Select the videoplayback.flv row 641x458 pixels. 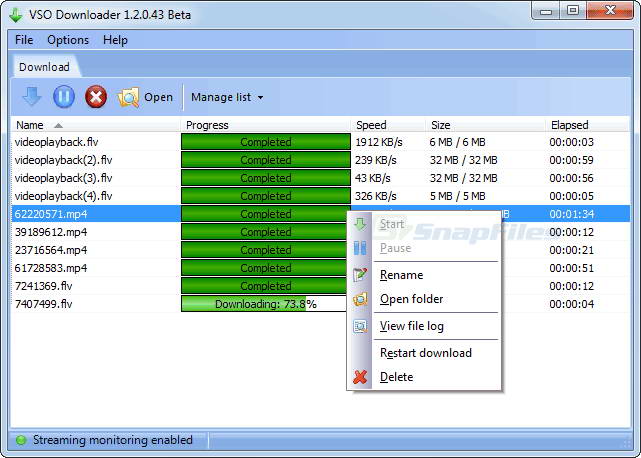pos(320,142)
